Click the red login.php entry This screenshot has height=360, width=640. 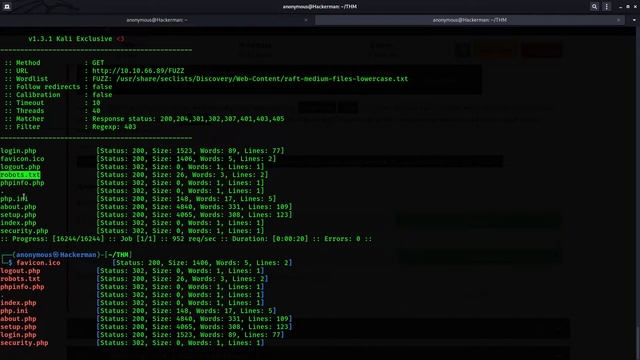(x=18, y=335)
